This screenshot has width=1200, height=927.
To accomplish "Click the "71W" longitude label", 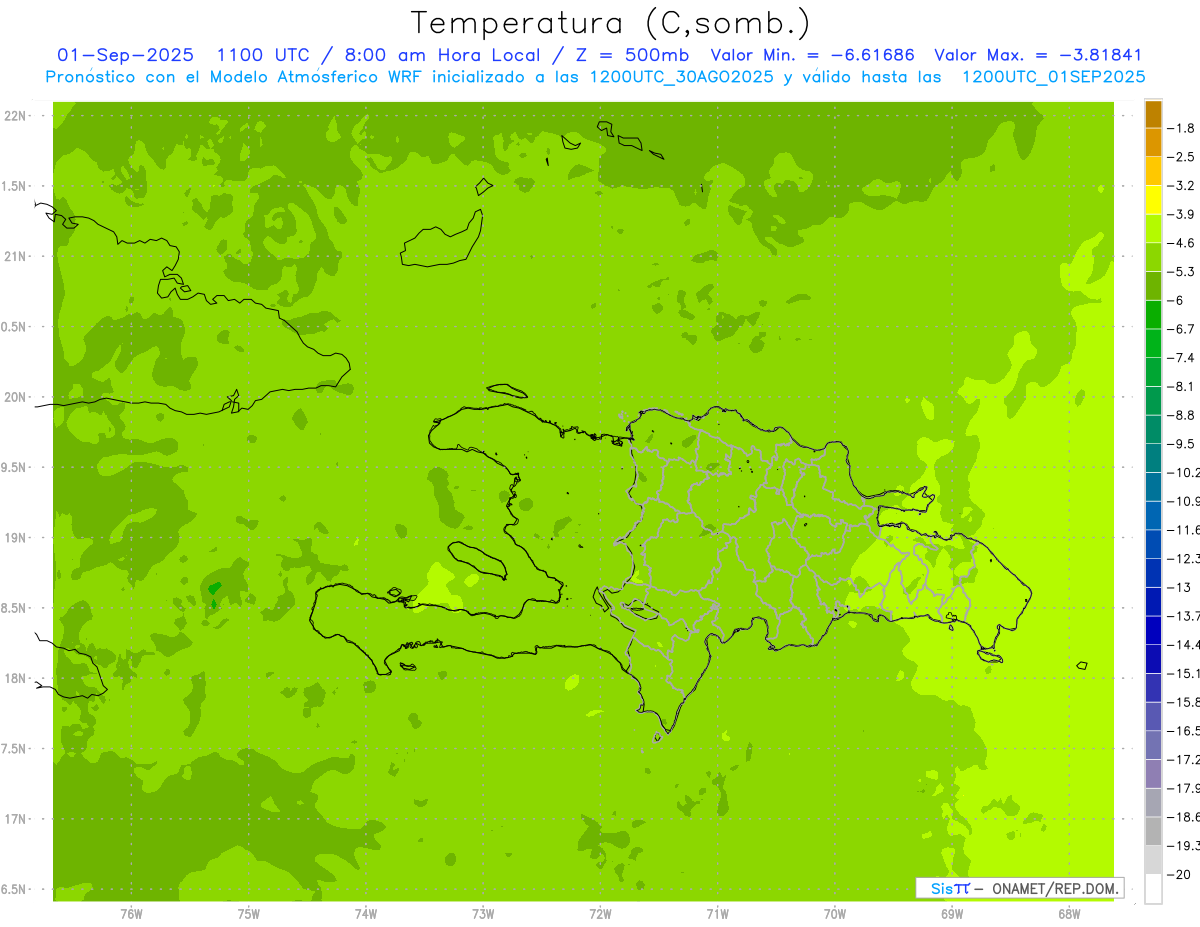I will coord(717,913).
